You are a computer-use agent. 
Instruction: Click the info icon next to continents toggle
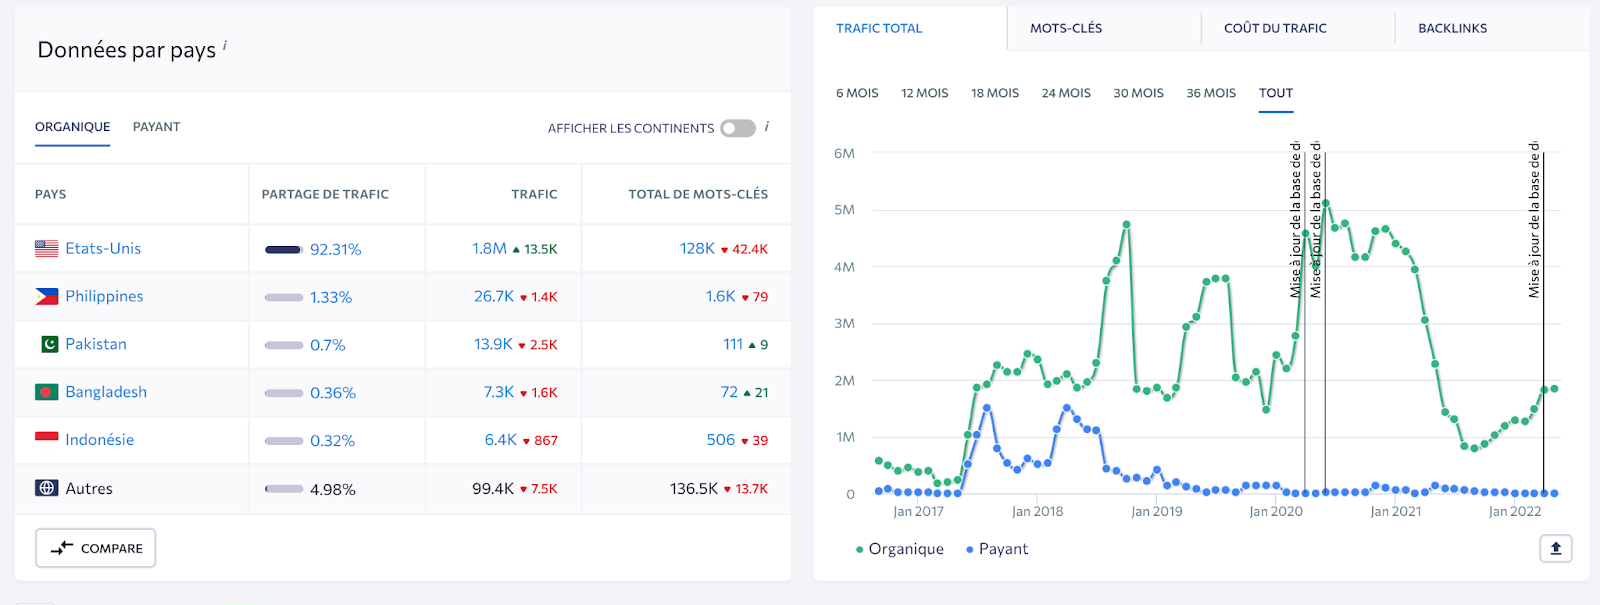767,126
